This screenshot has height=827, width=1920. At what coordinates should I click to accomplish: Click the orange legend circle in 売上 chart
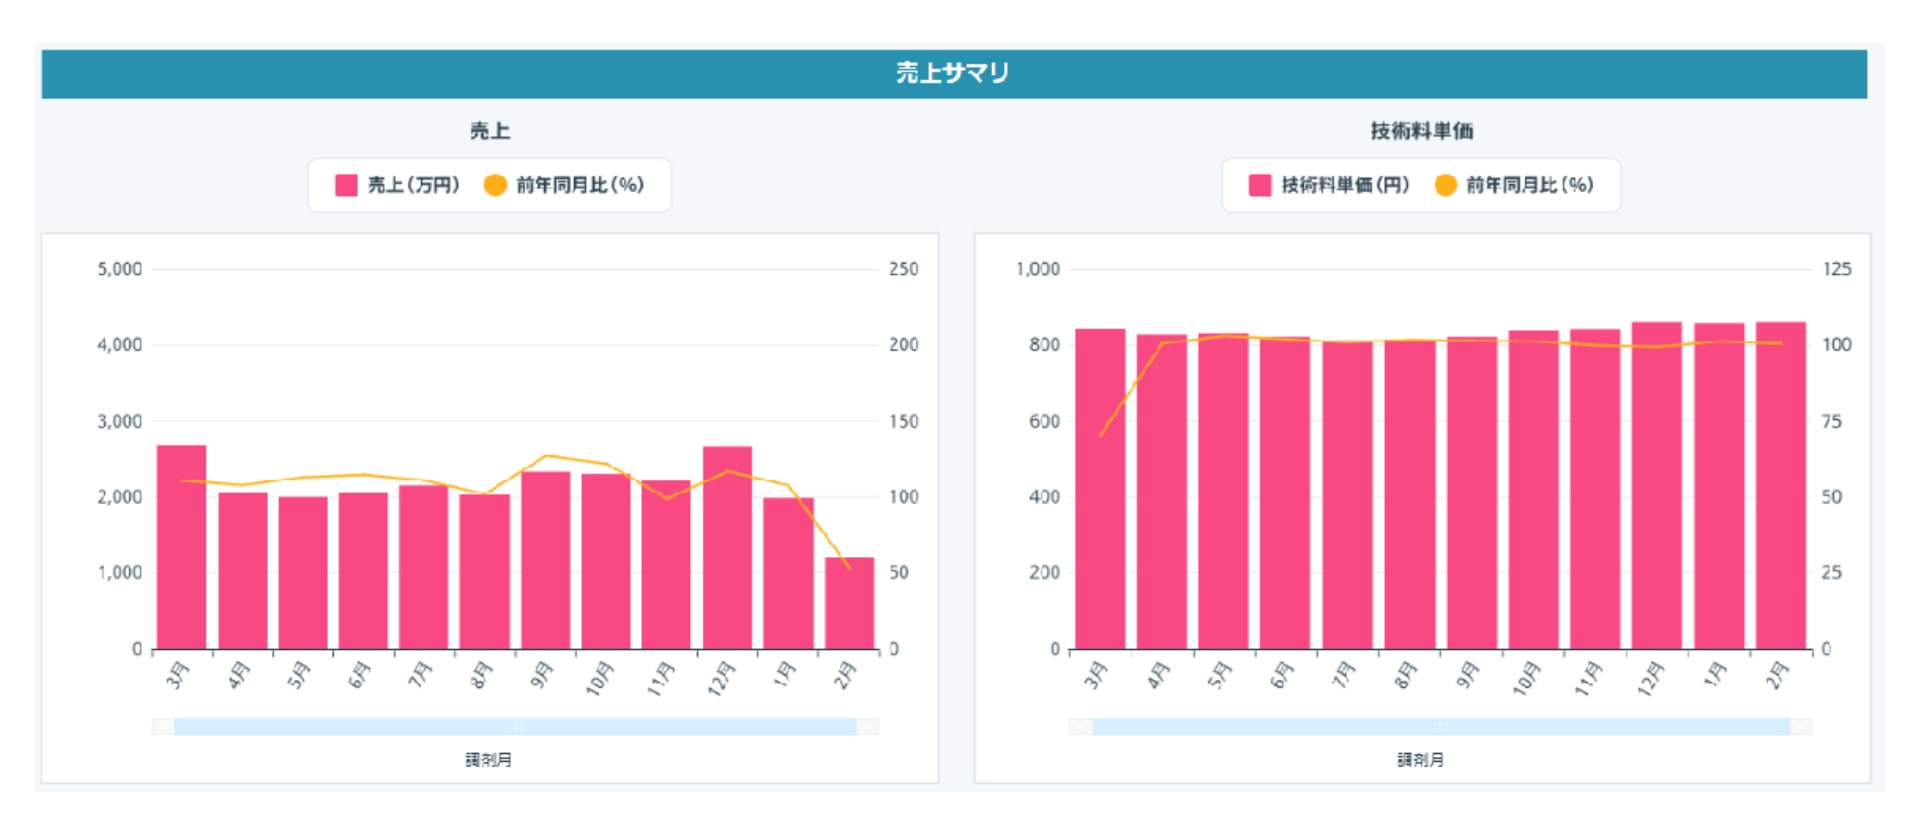[495, 185]
